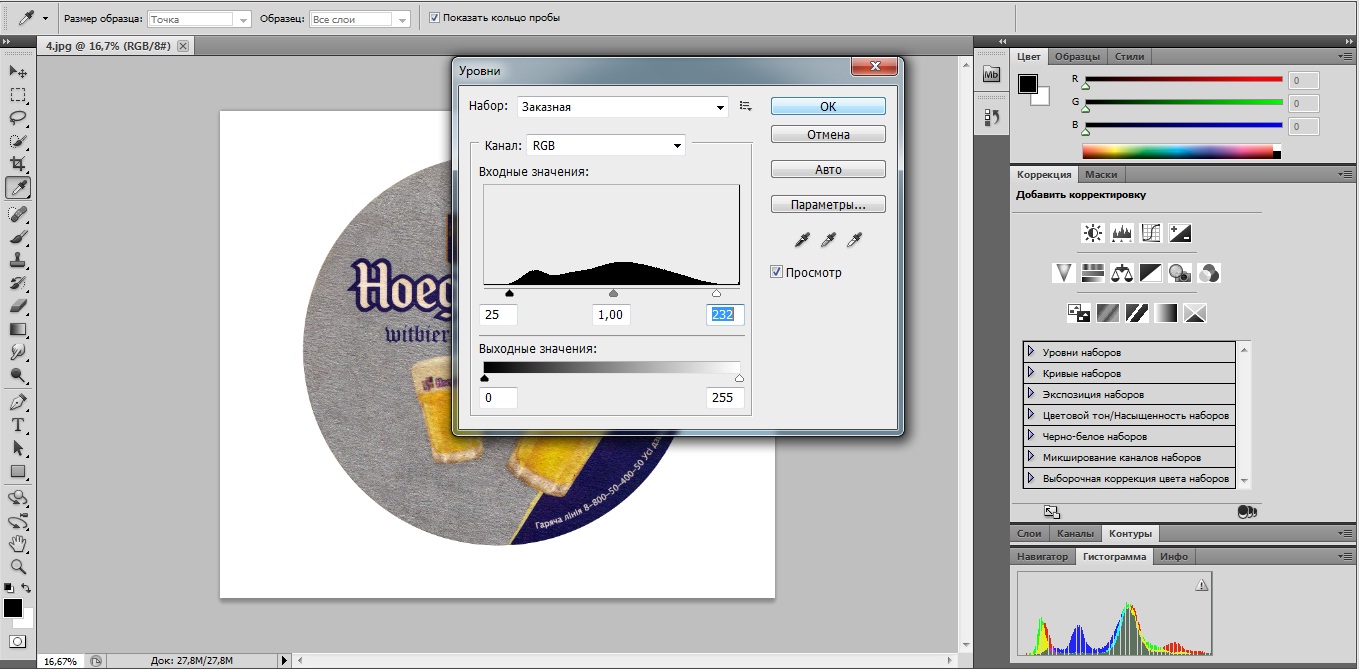The height and width of the screenshot is (669, 1359).
Task: Add Photo Filter adjustment icon
Action: 1180,272
